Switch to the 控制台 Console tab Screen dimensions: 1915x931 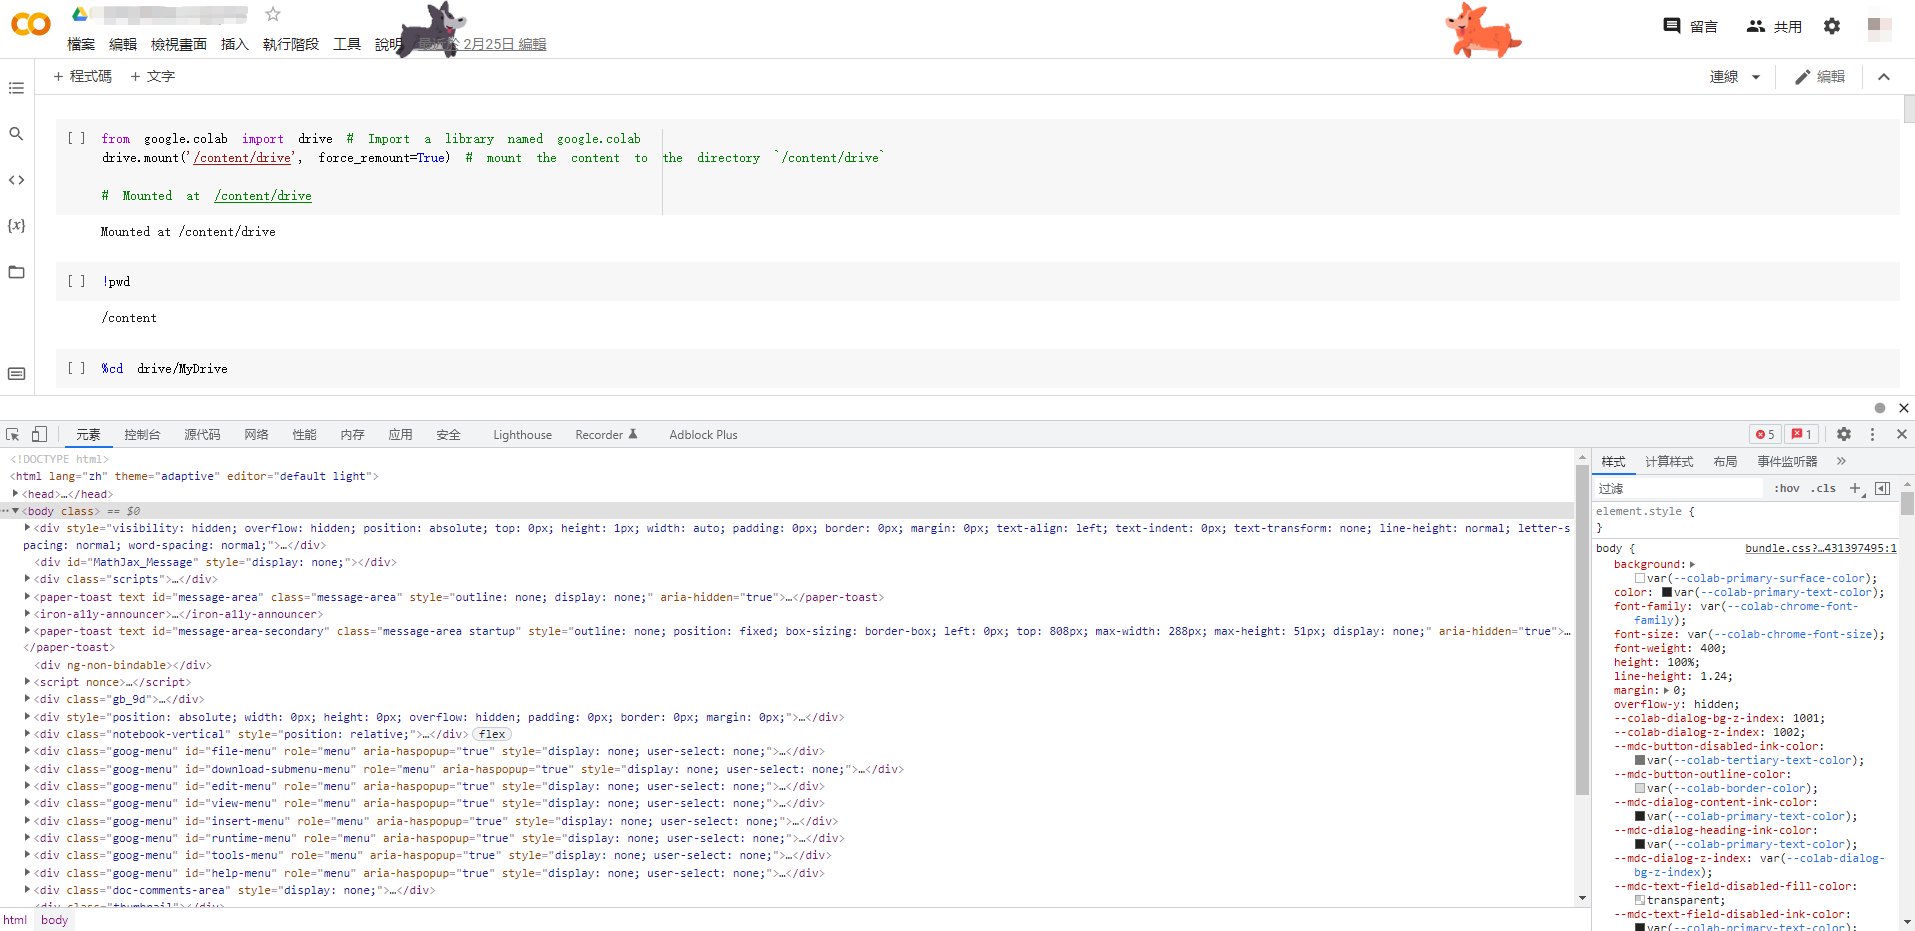[x=142, y=435]
